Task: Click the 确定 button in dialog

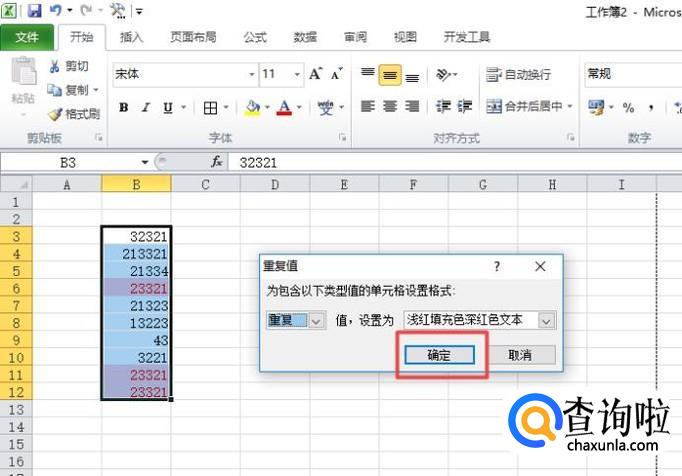Action: (438, 355)
